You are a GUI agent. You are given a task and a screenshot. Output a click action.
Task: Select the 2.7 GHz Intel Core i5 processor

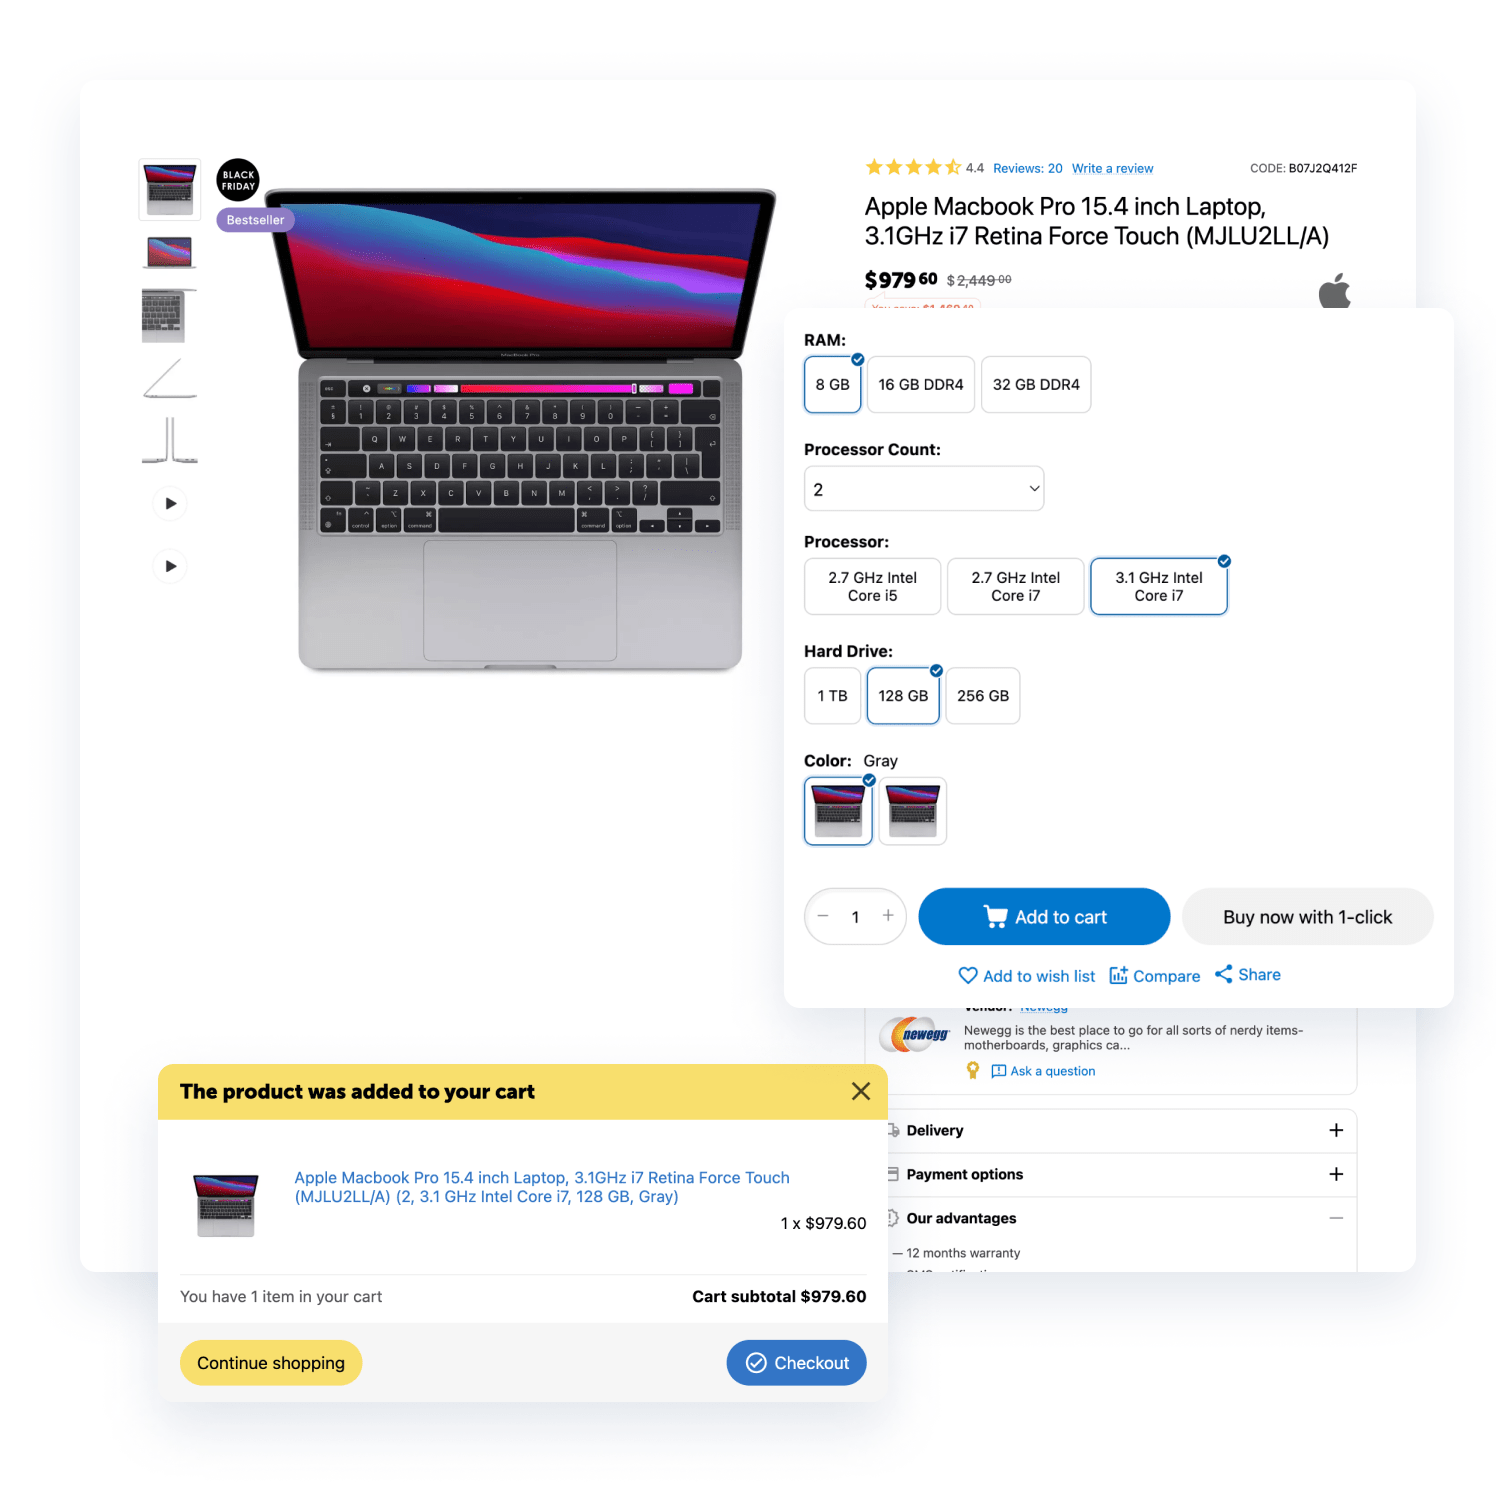click(872, 586)
